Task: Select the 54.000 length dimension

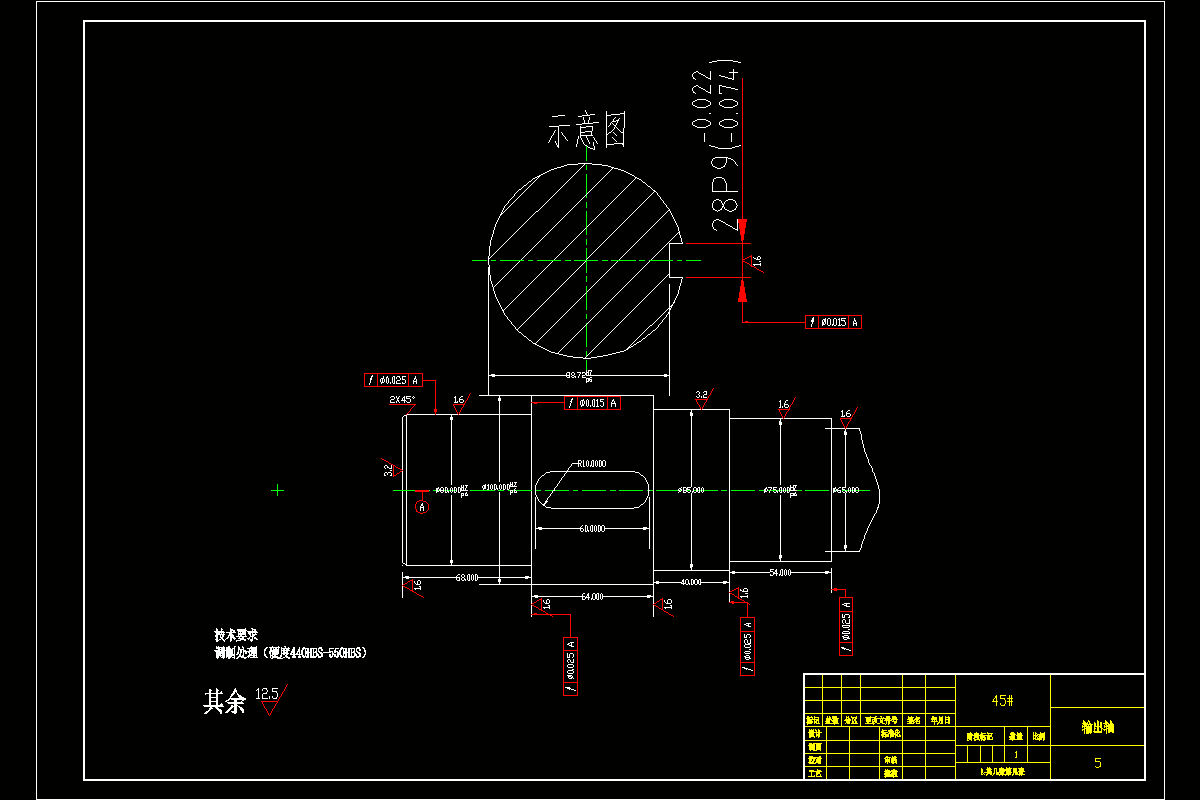Action: pos(780,572)
